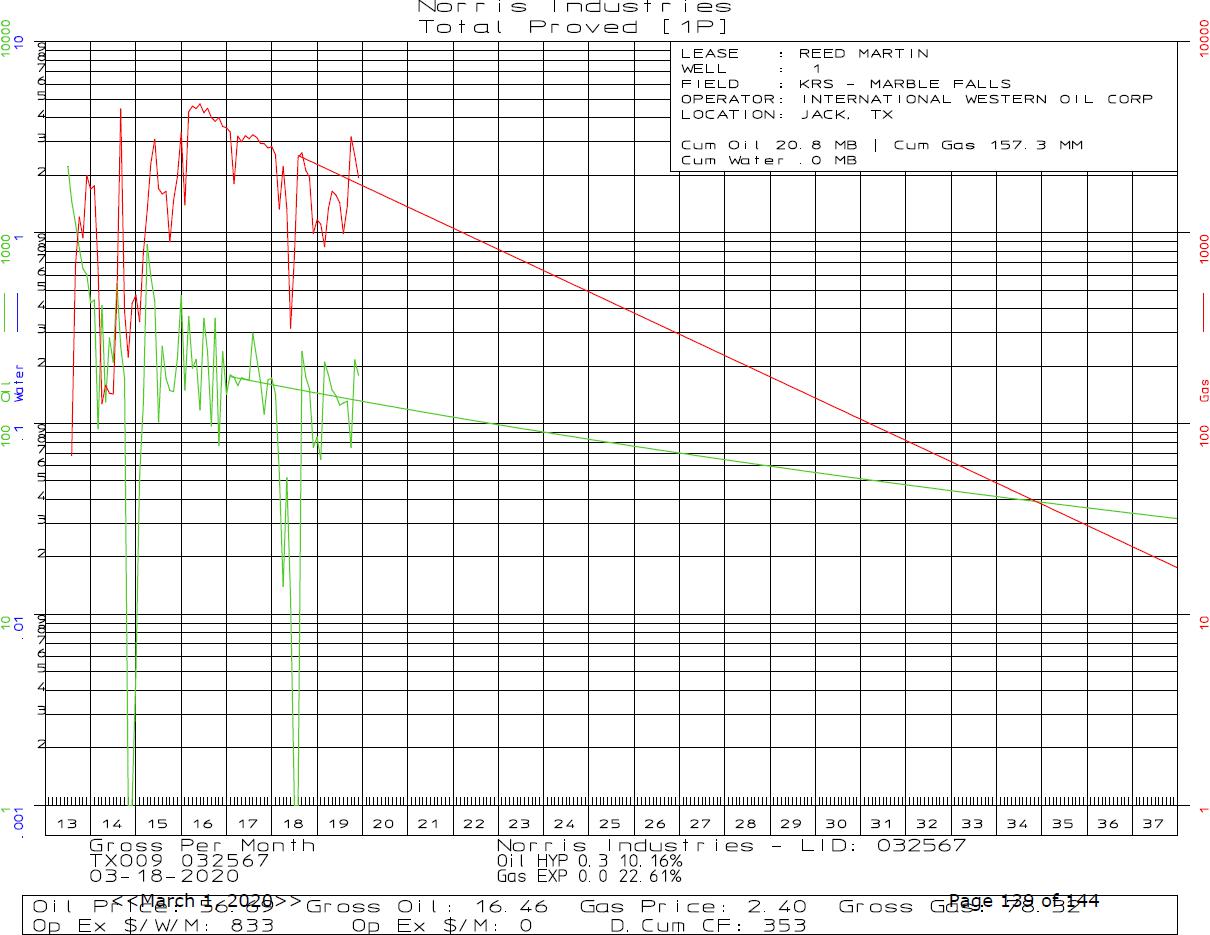Click the 'Page 139 of 144' indicator
The image size is (1210, 935).
[x=1023, y=901]
